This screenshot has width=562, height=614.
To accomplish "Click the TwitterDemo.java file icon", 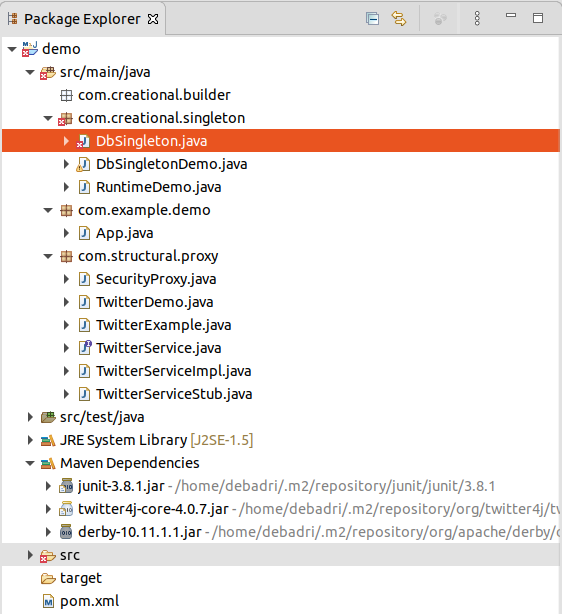I will 84,302.
